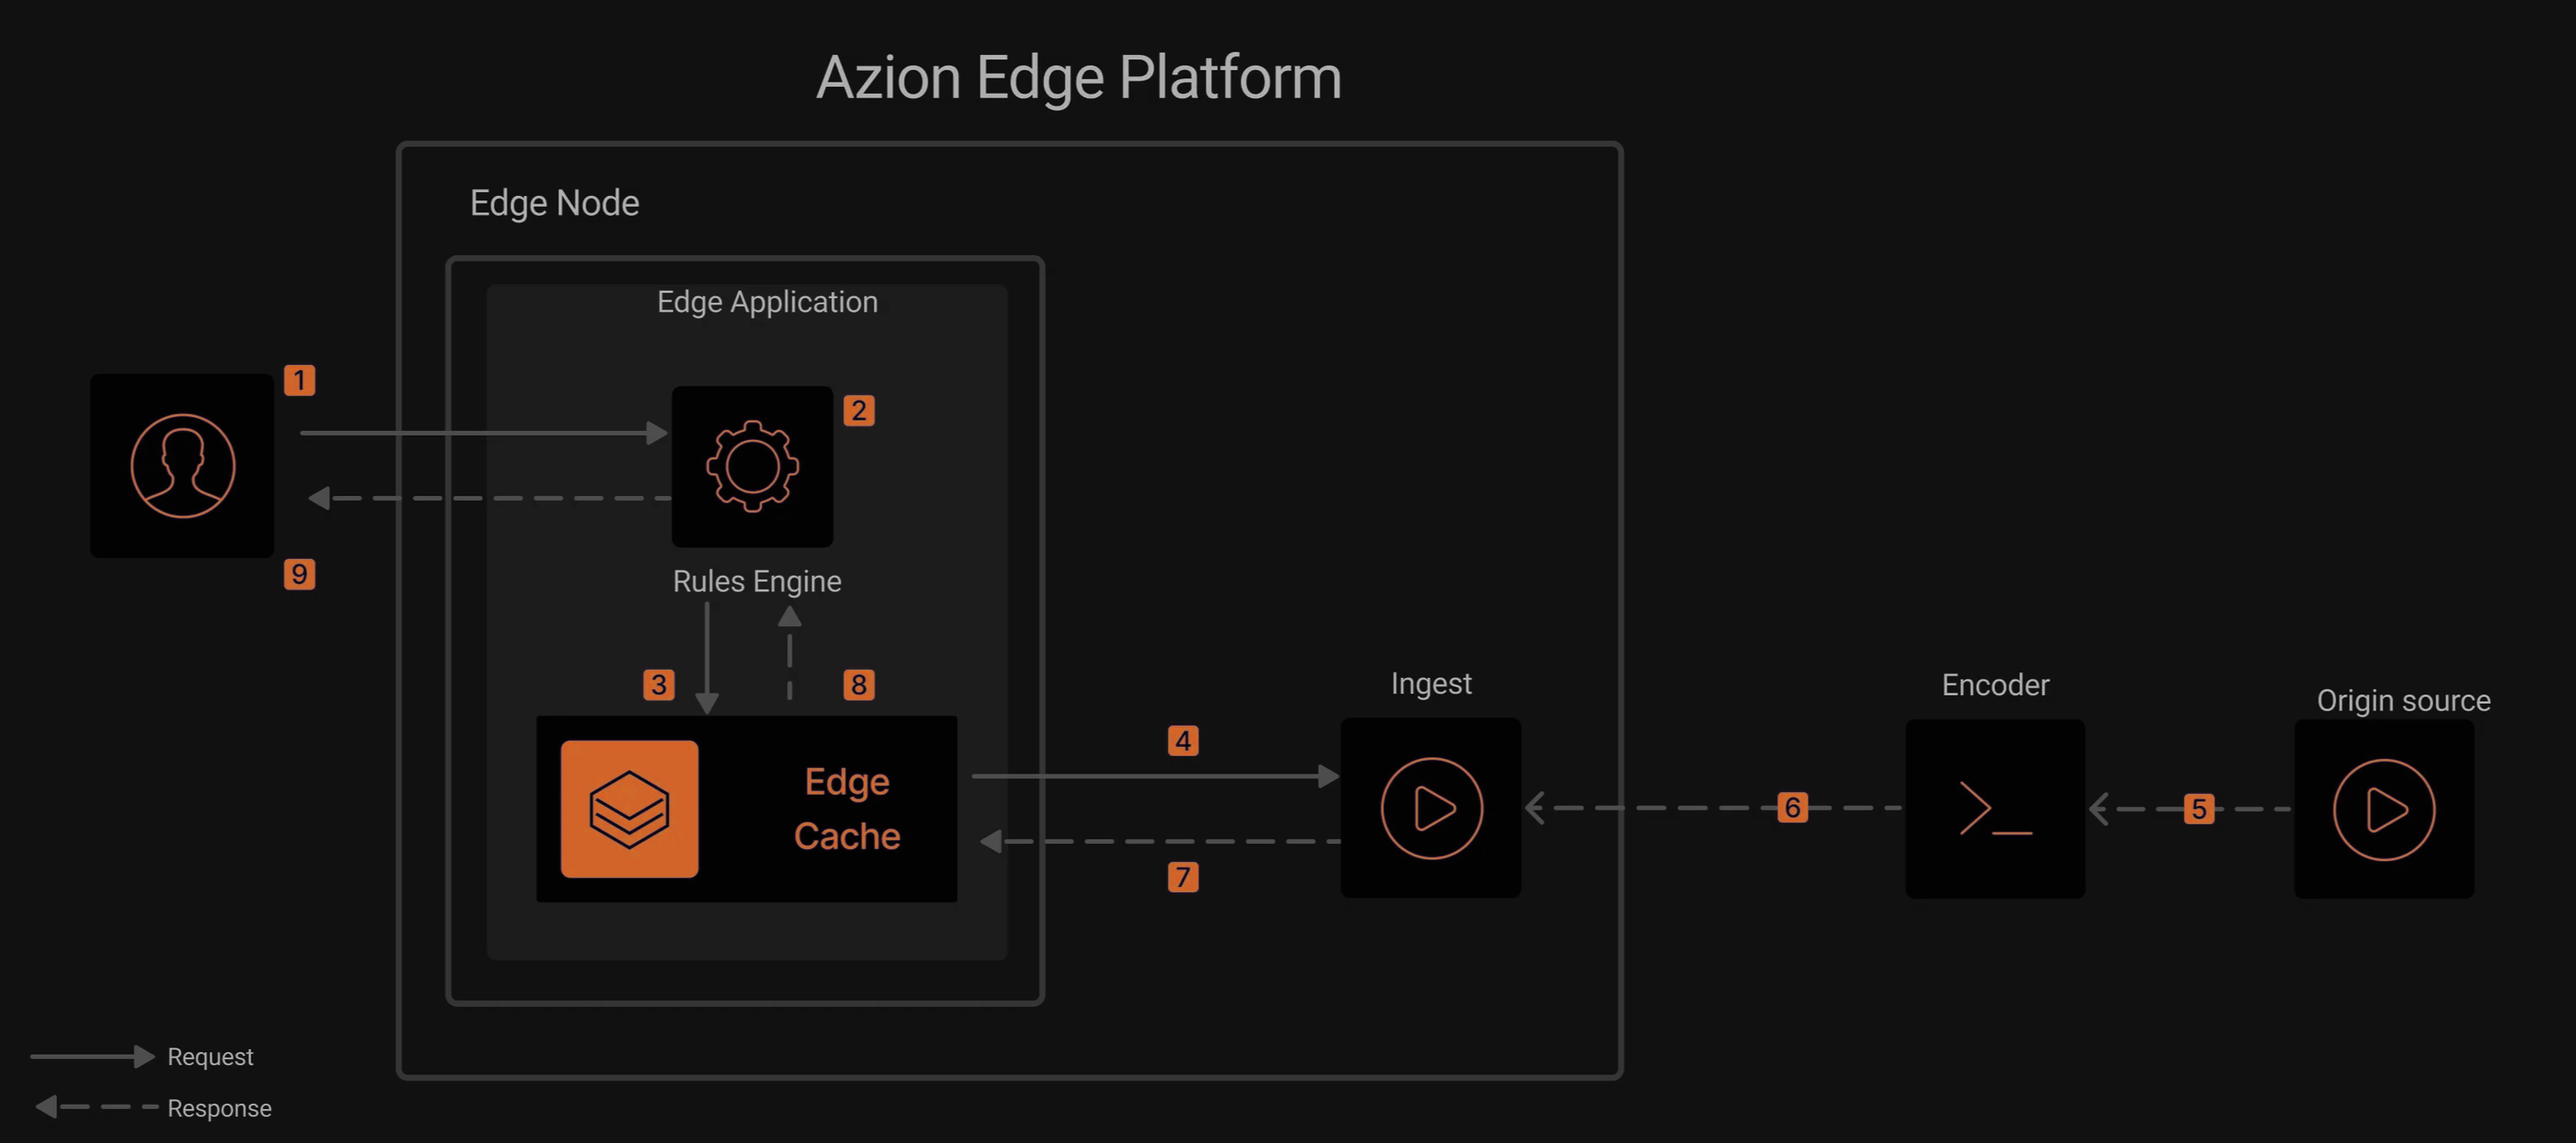Click step 9 numbered response badge
The height and width of the screenshot is (1143, 2576).
[x=299, y=574]
